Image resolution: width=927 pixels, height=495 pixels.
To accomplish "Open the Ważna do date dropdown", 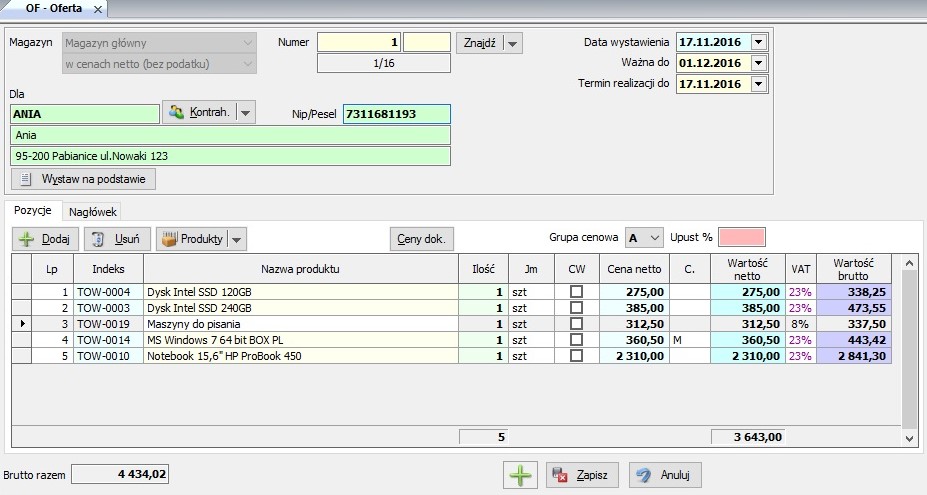I will pyautogui.click(x=758, y=63).
